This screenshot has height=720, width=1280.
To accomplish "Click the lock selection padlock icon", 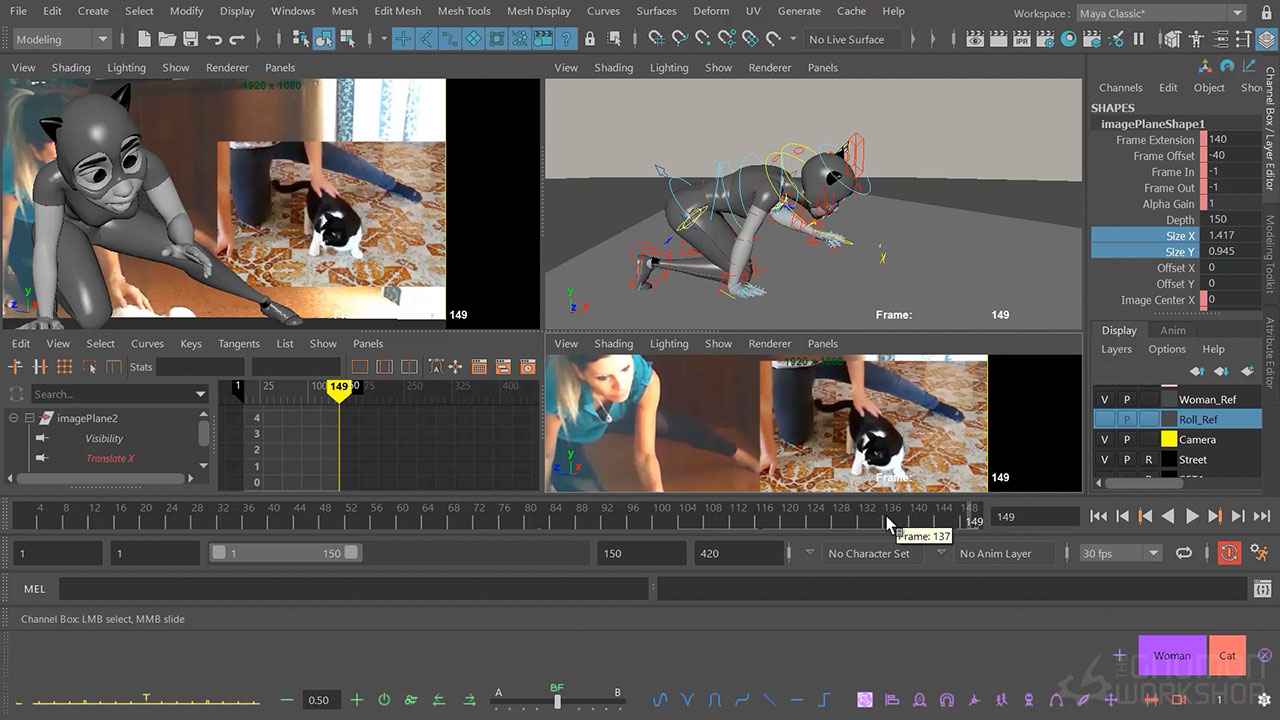I will click(589, 39).
